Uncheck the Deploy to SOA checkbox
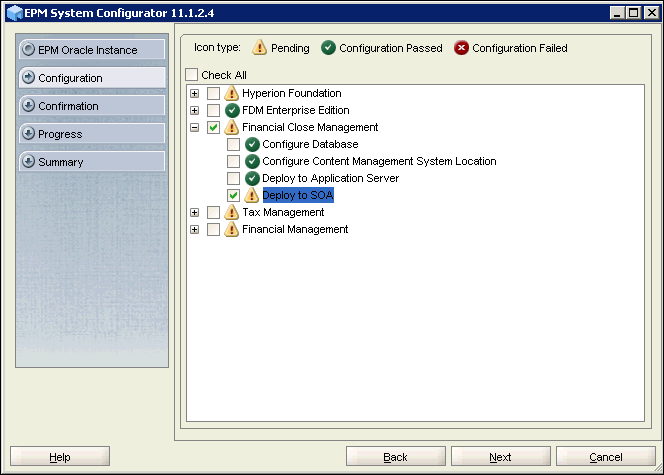The width and height of the screenshot is (664, 475). pyautogui.click(x=233, y=195)
